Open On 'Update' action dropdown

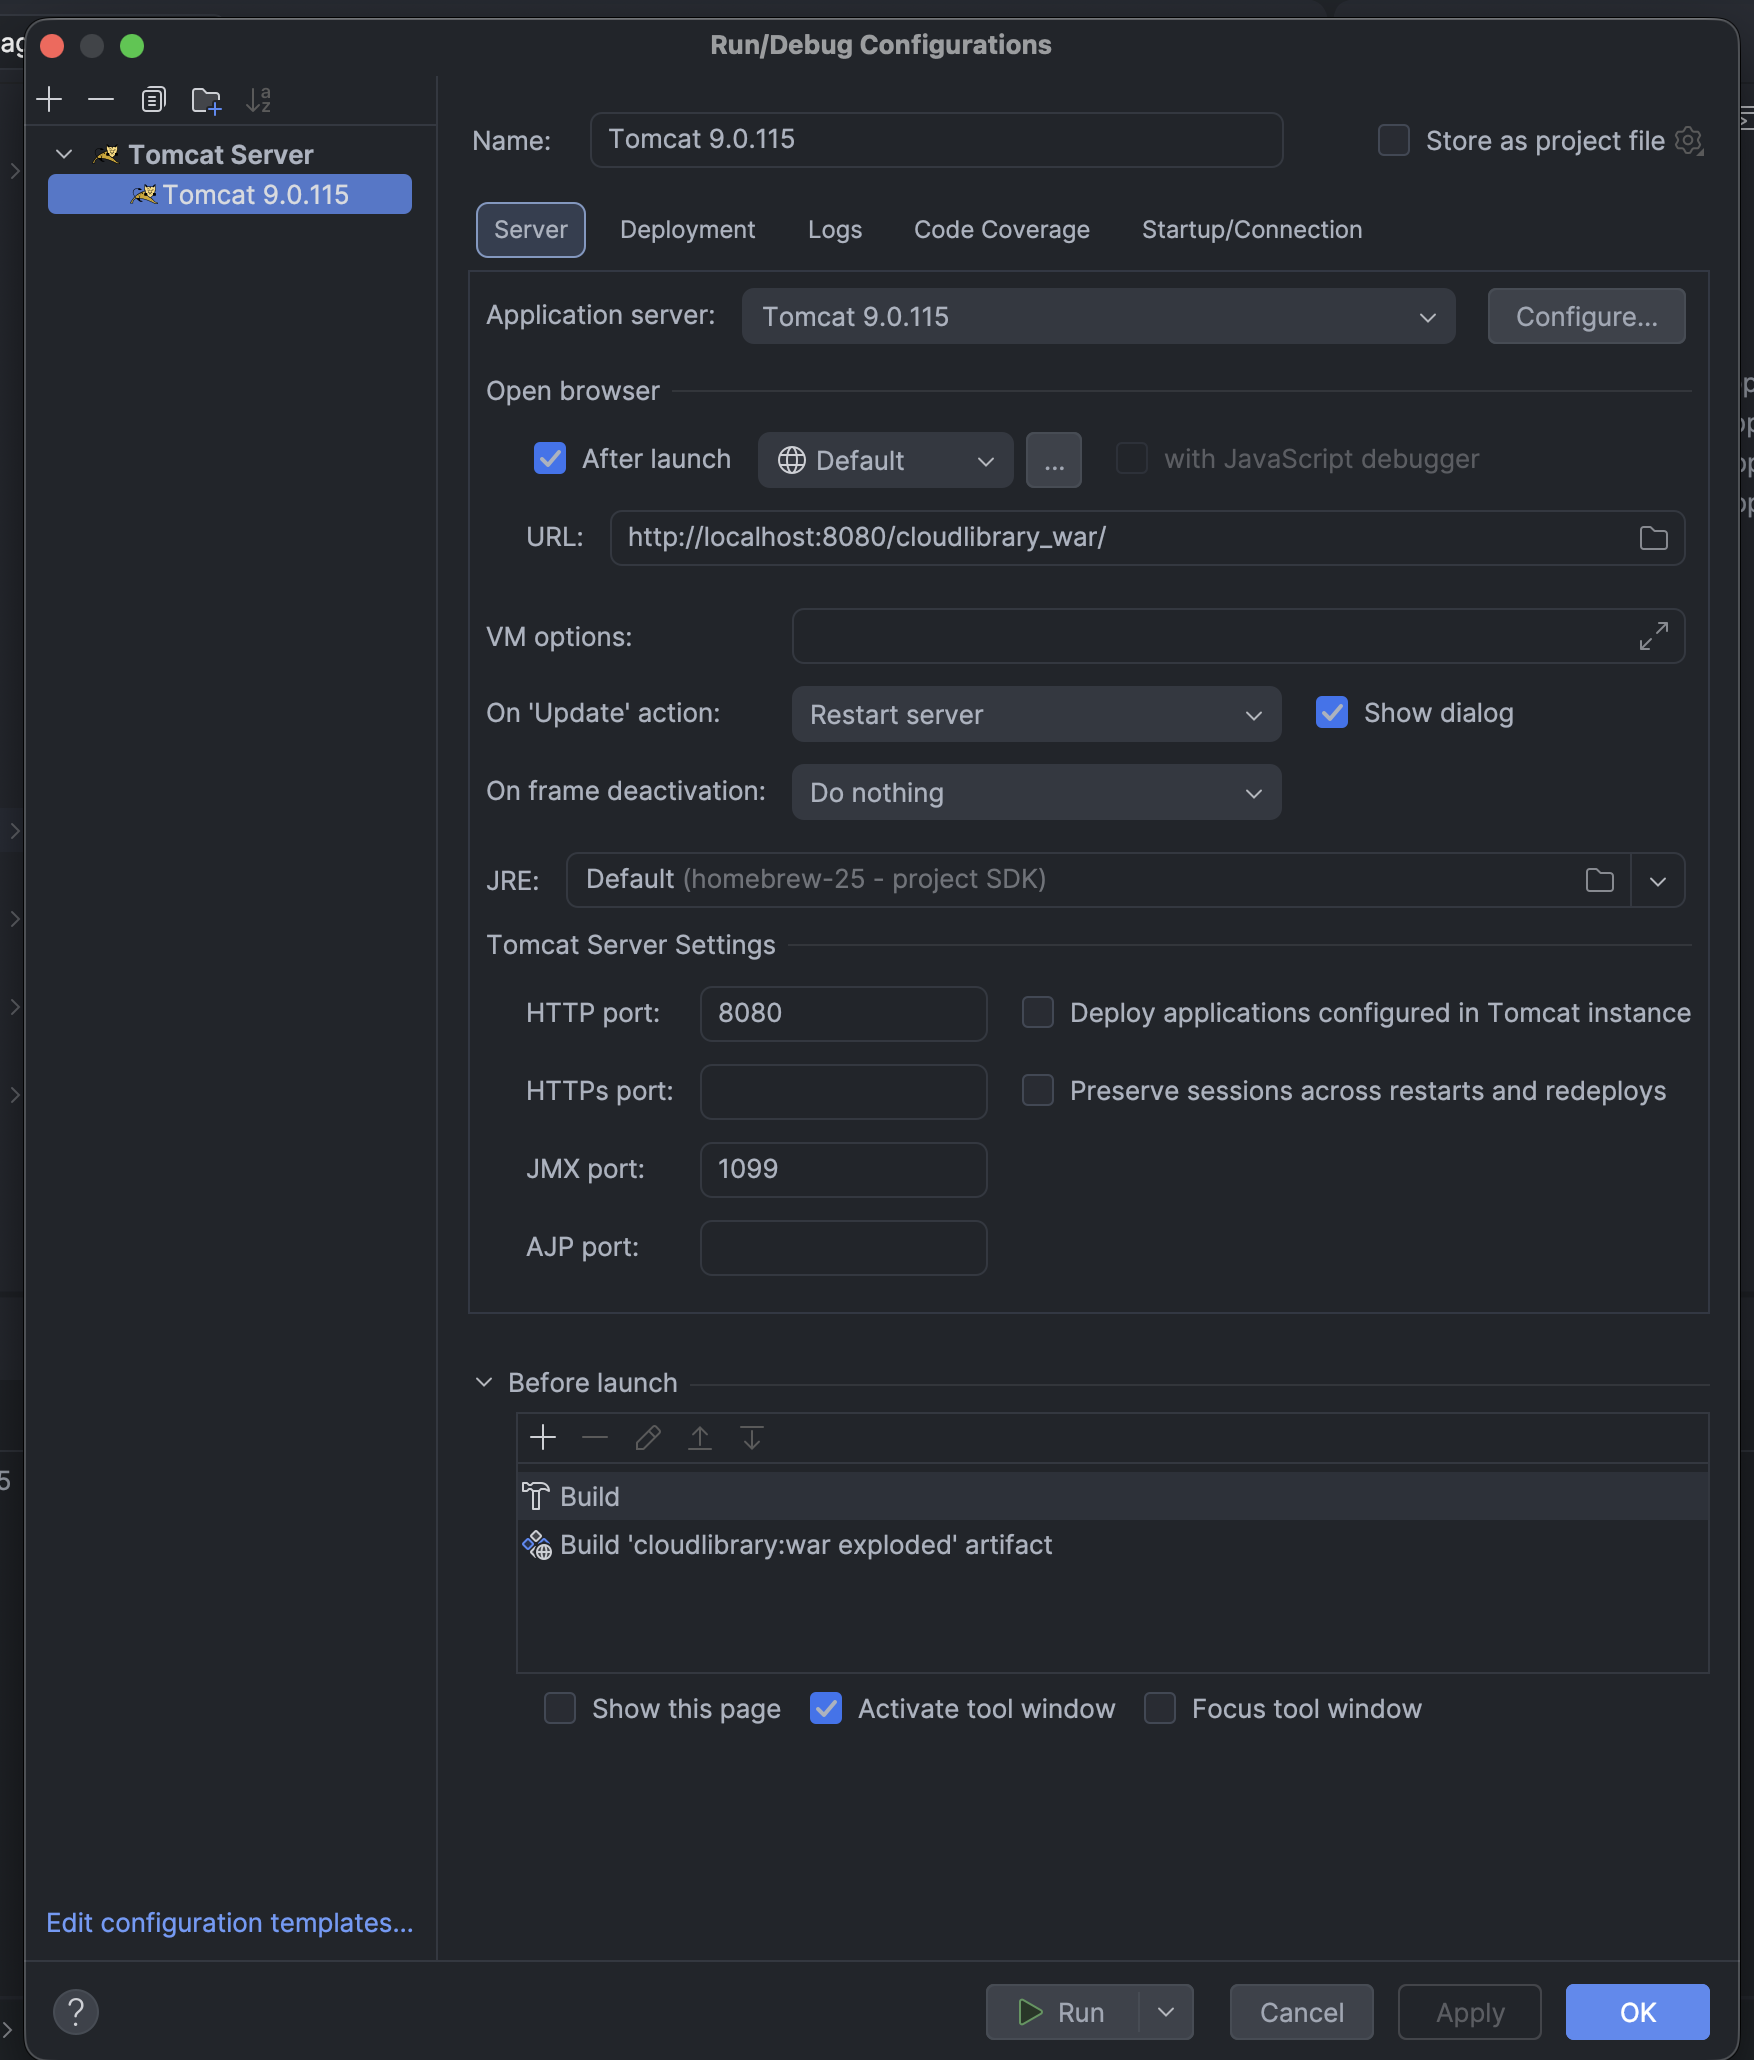point(1035,714)
